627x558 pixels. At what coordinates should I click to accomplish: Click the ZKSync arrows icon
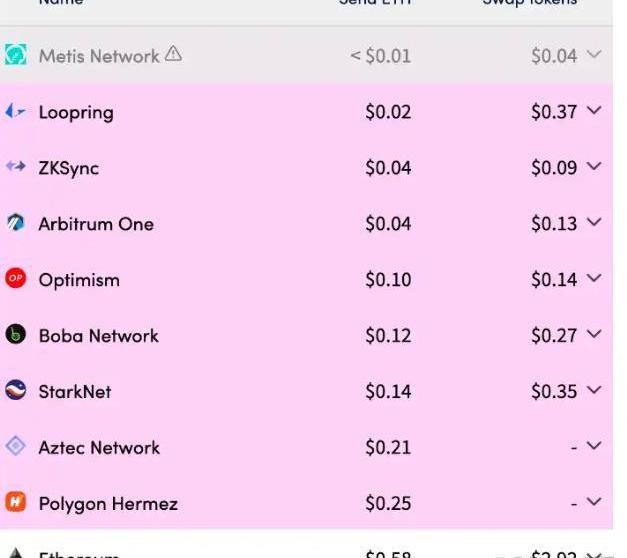(x=15, y=168)
